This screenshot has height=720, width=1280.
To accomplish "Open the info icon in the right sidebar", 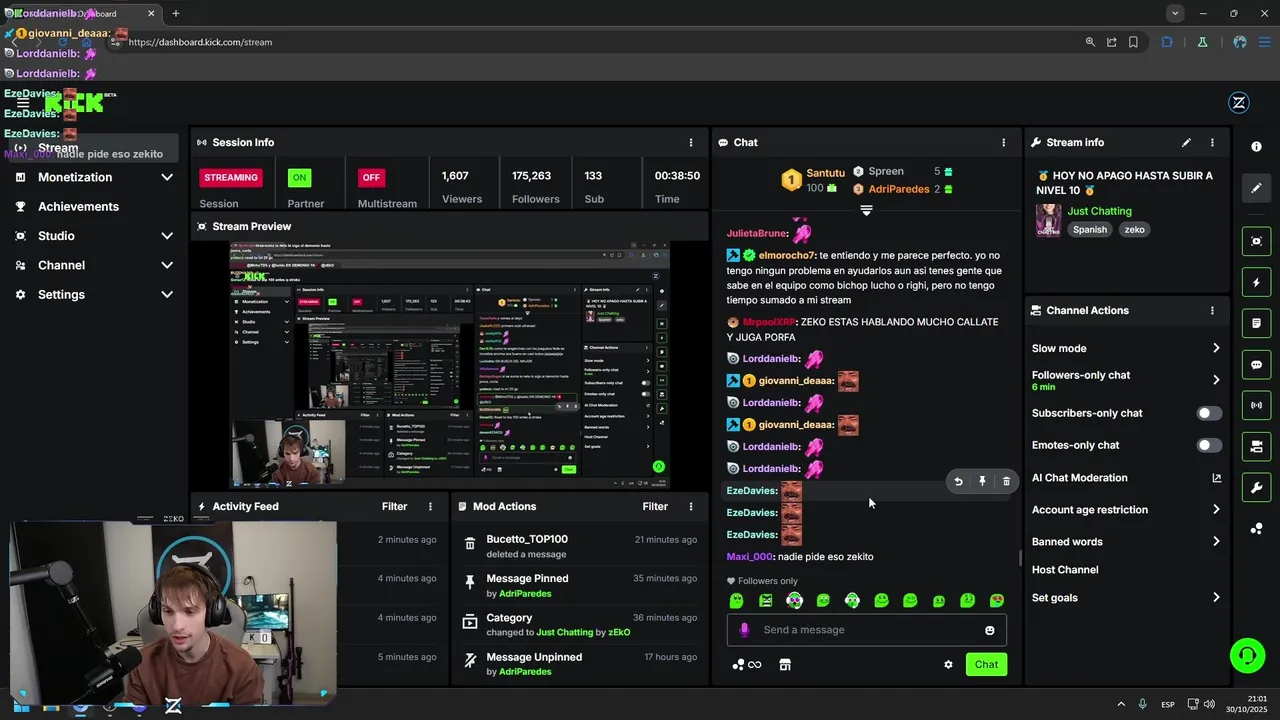I will [1256, 146].
